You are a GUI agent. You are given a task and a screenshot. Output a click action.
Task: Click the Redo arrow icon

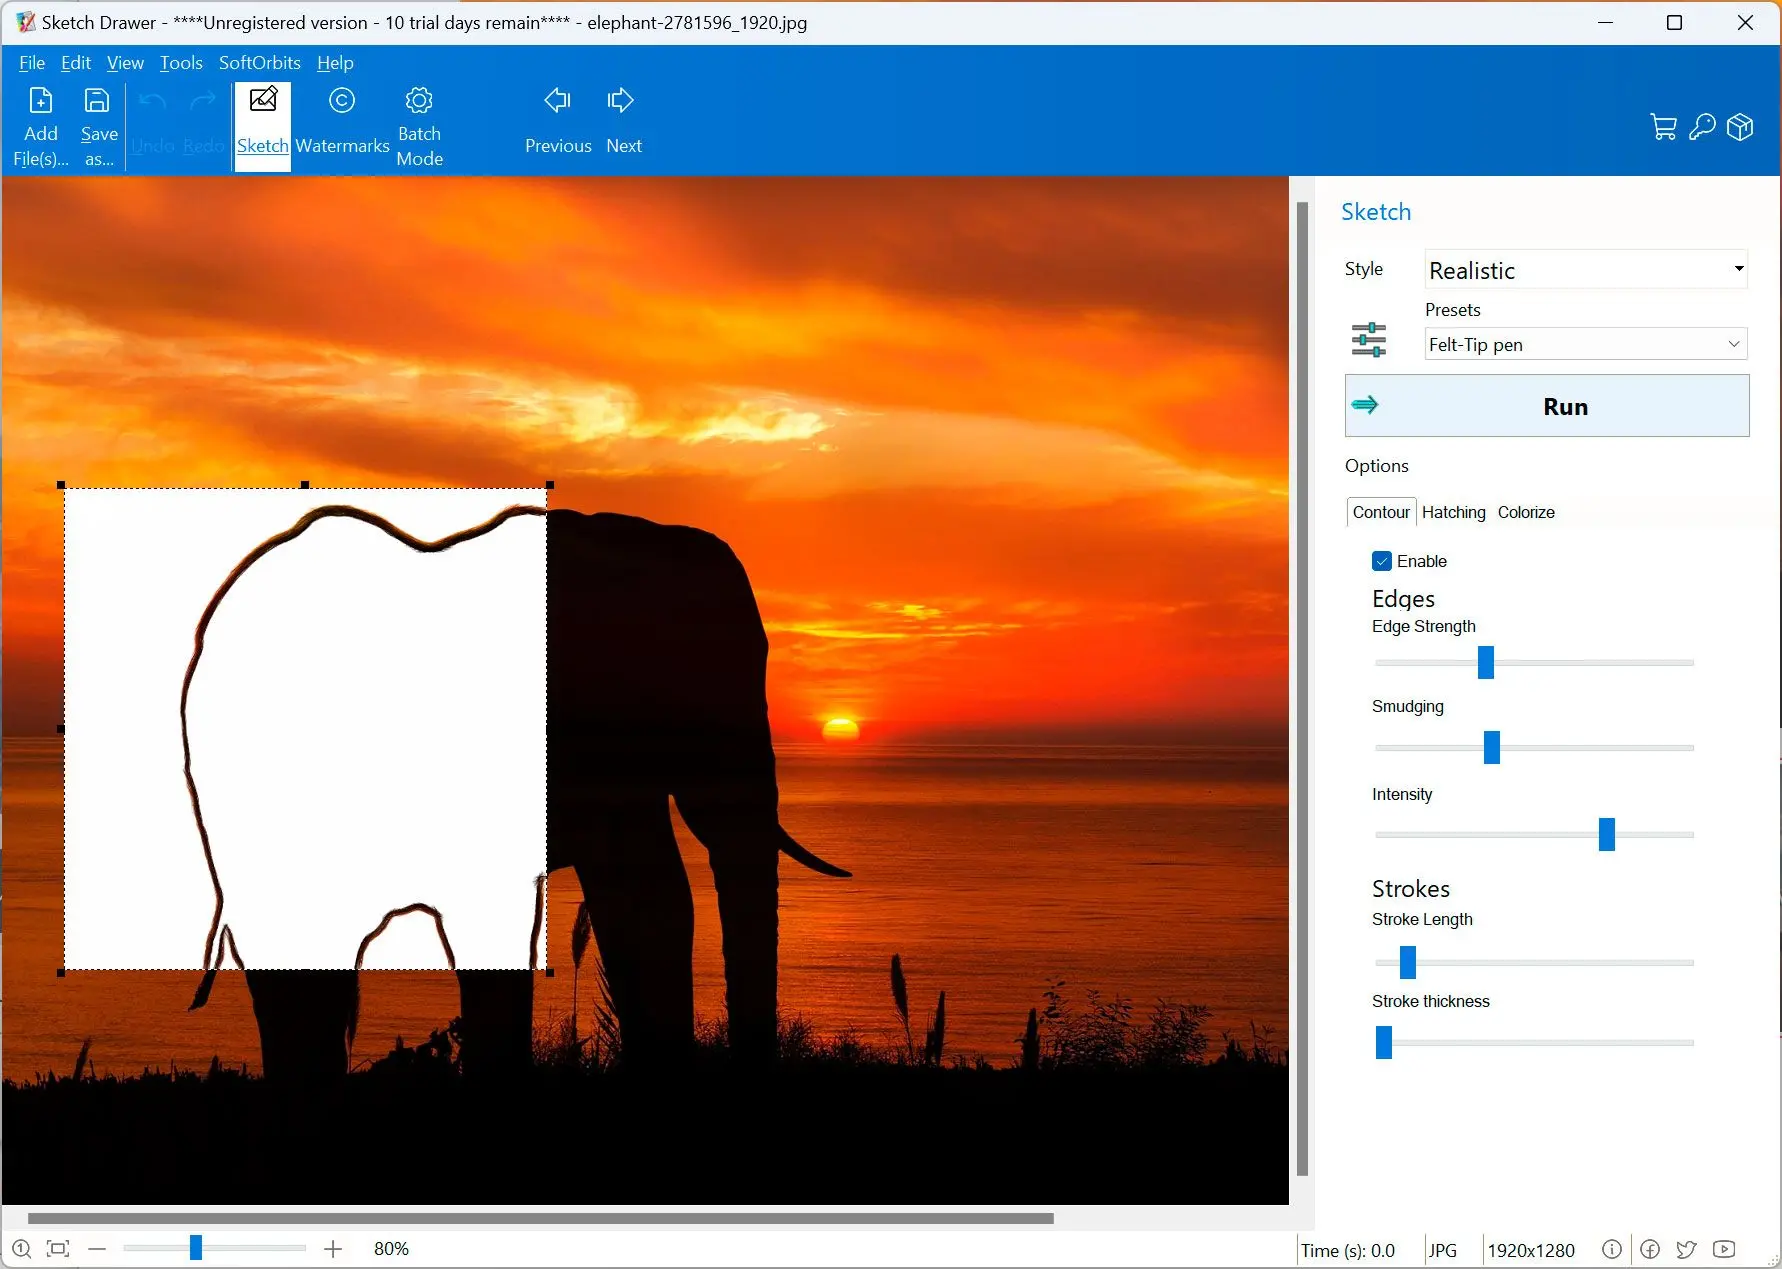click(x=203, y=100)
